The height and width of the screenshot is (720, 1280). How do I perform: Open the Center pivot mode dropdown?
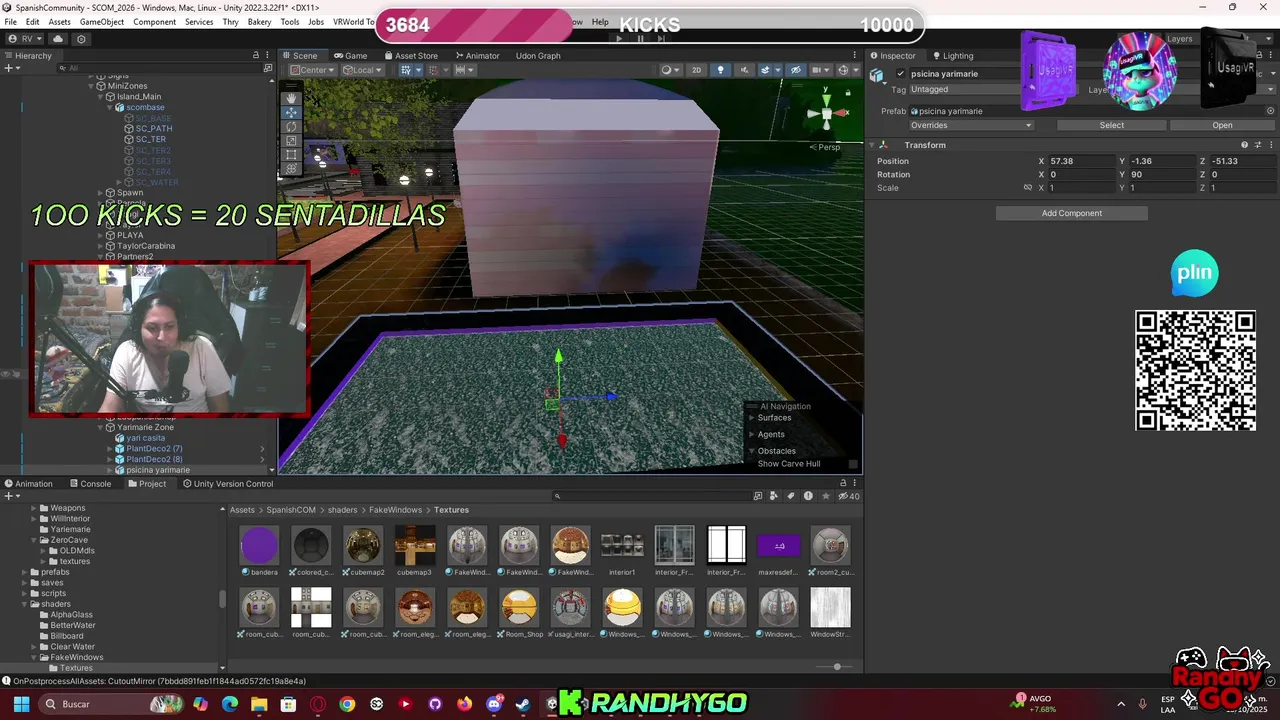click(312, 70)
